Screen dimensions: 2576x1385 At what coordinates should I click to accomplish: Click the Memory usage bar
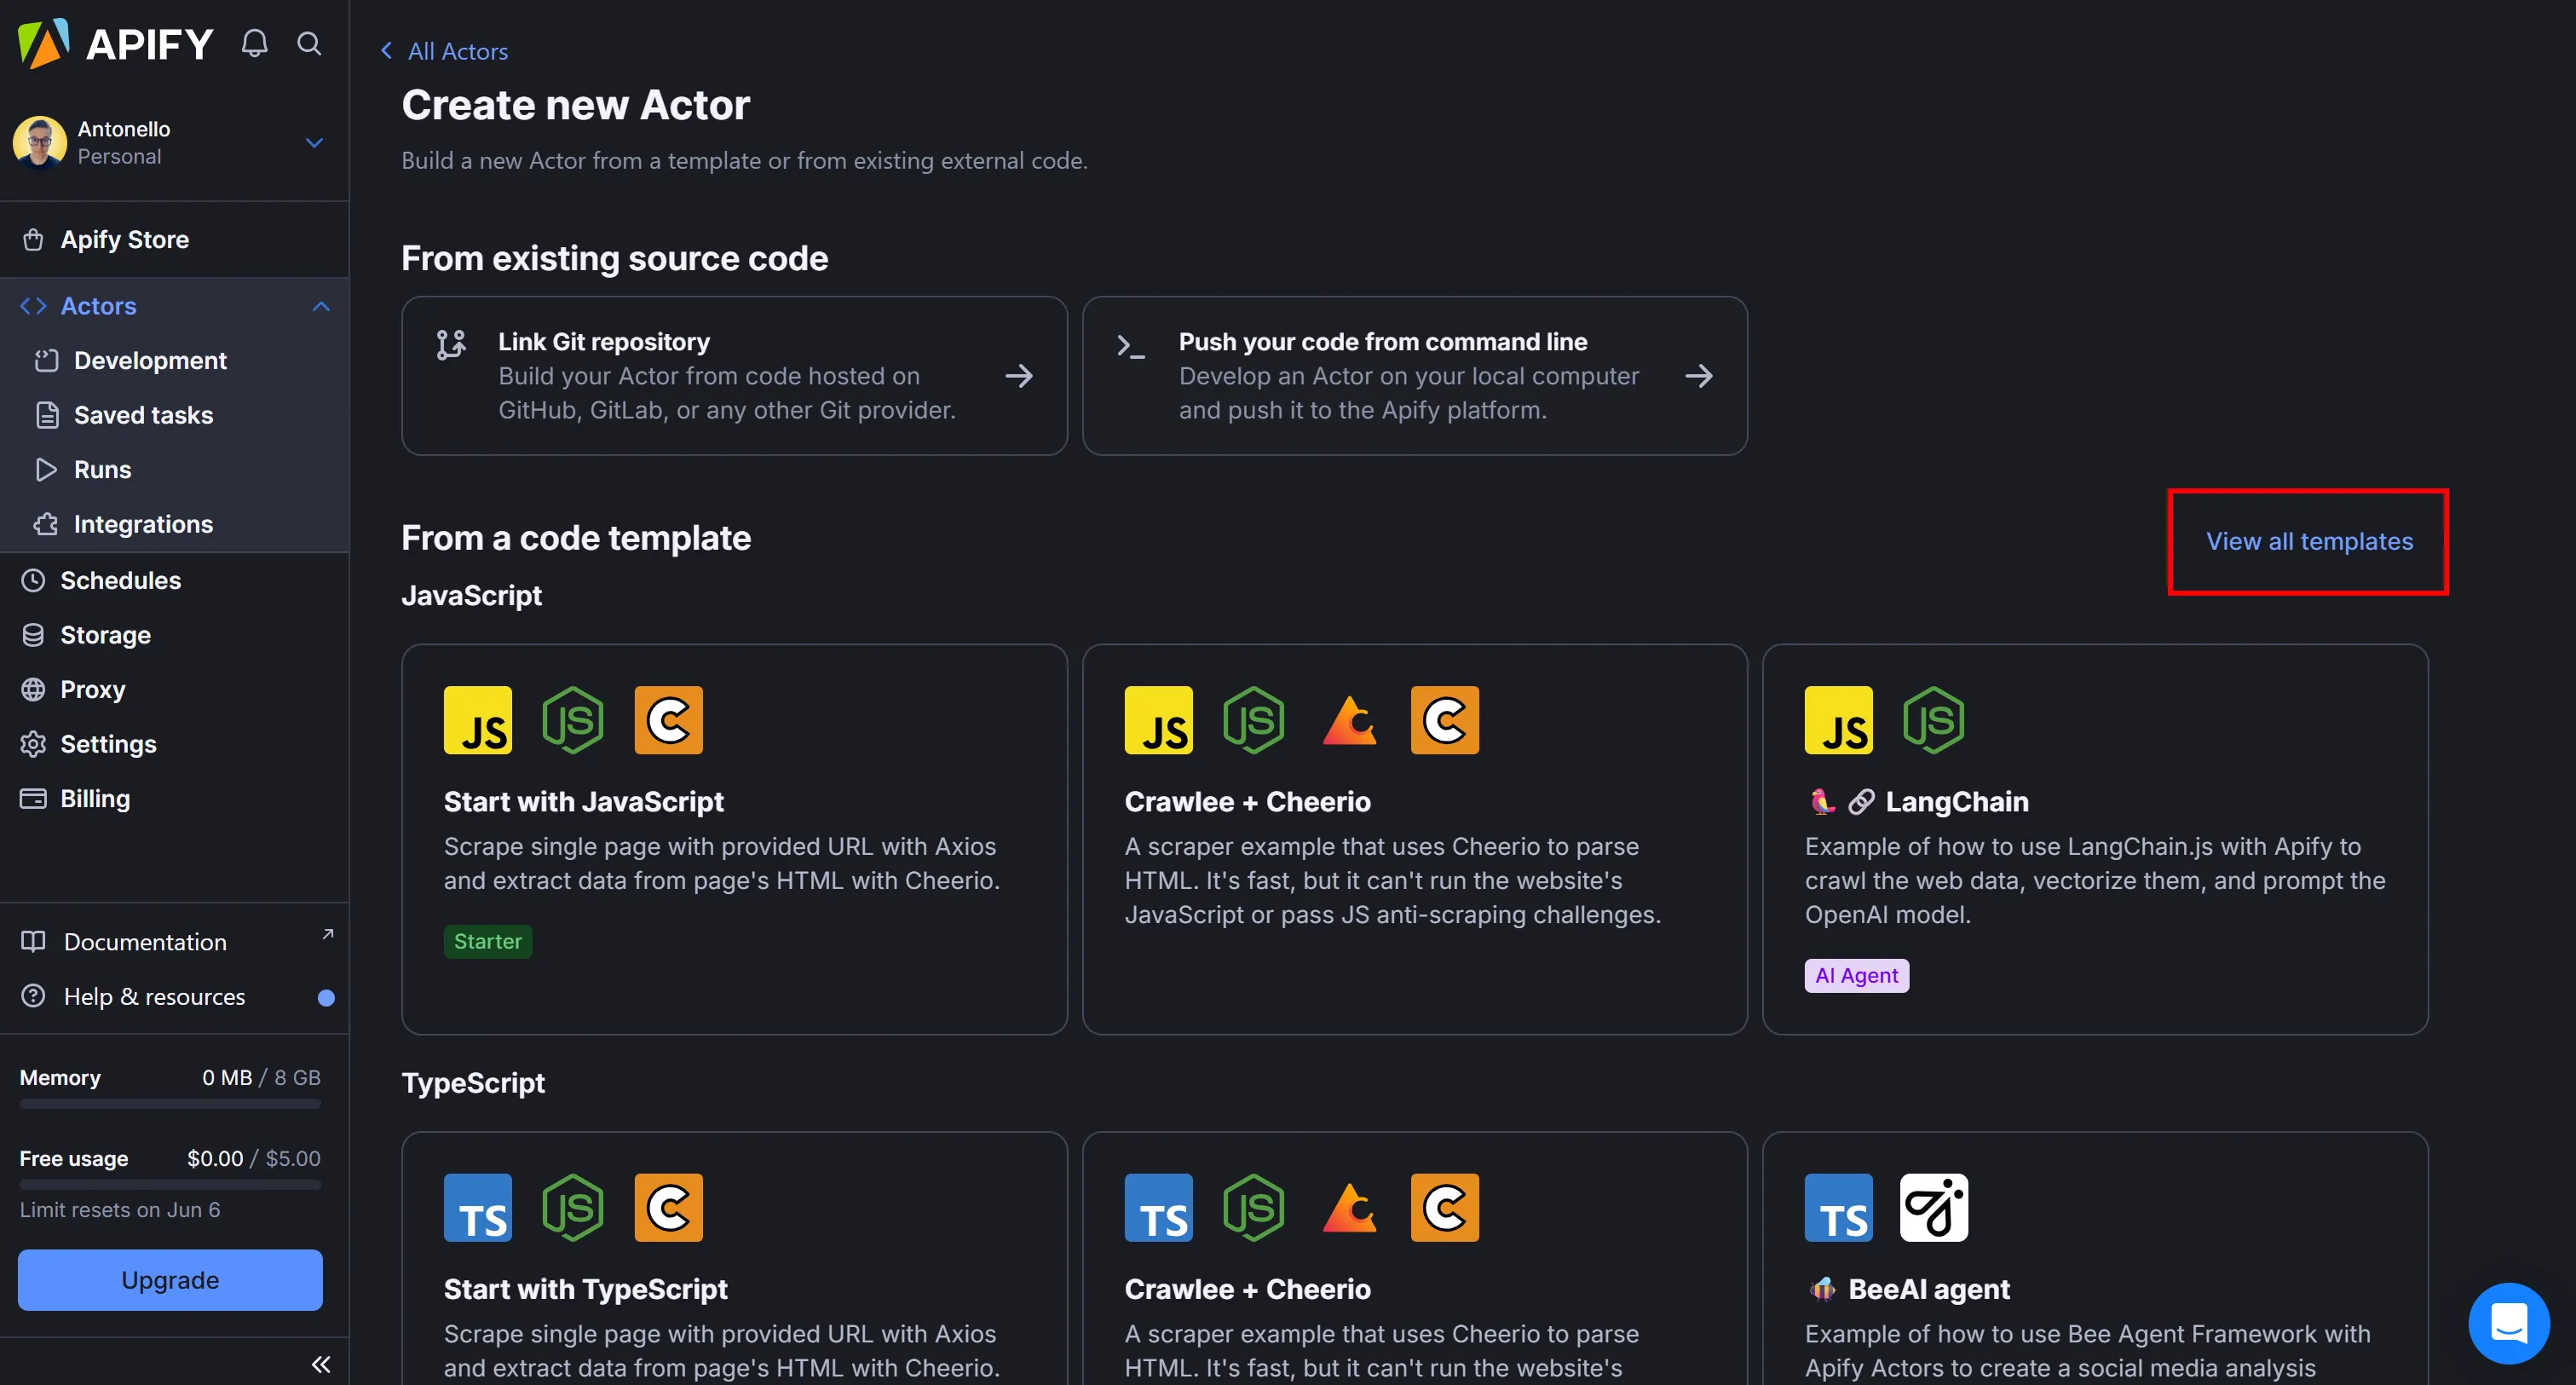click(x=170, y=1104)
